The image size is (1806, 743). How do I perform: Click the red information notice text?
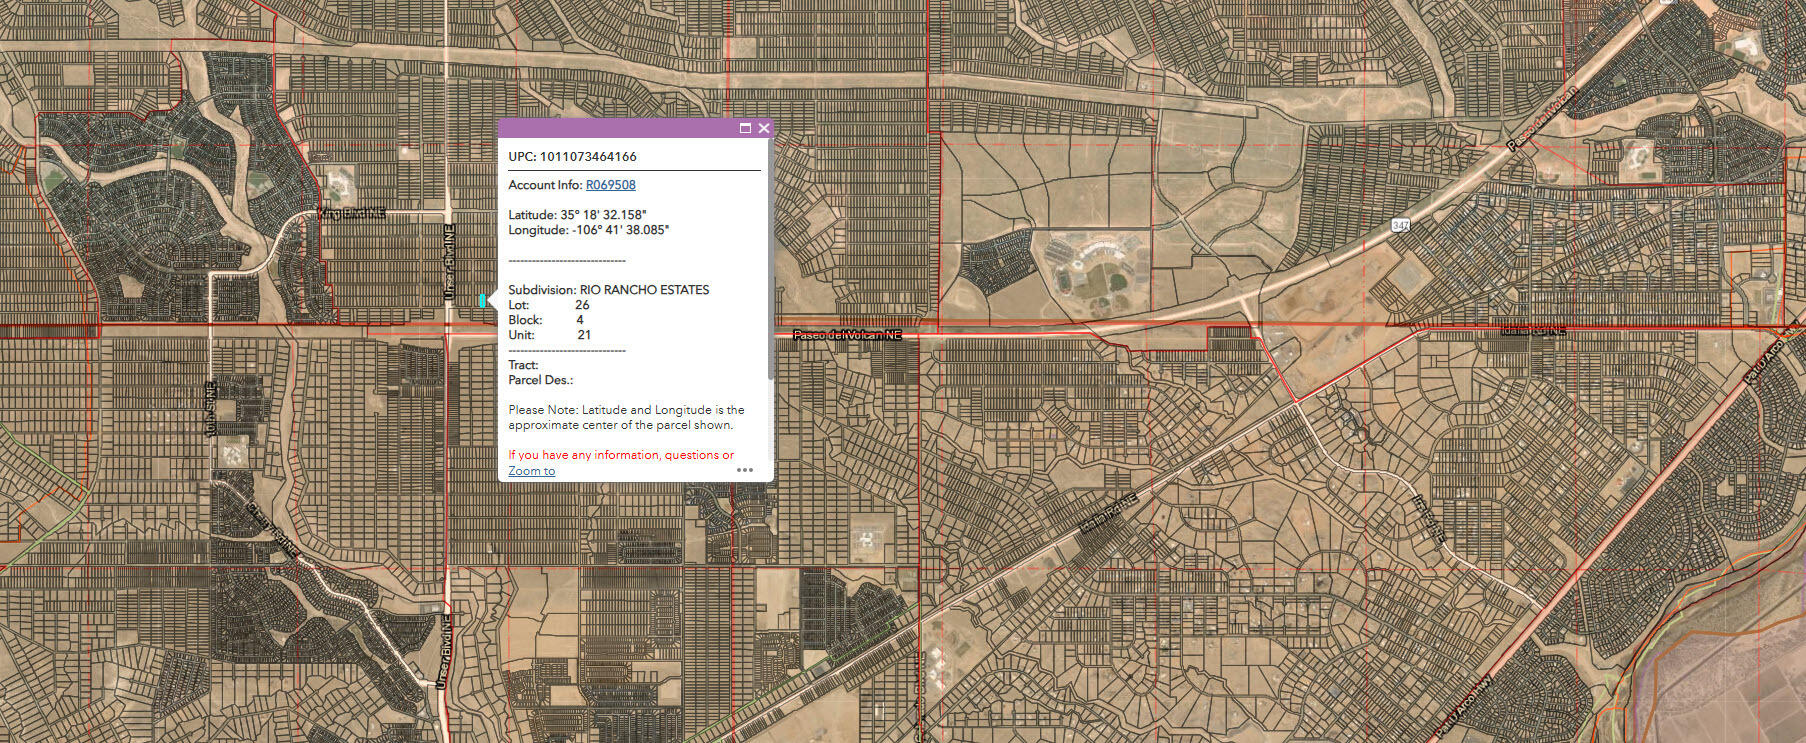[620, 455]
